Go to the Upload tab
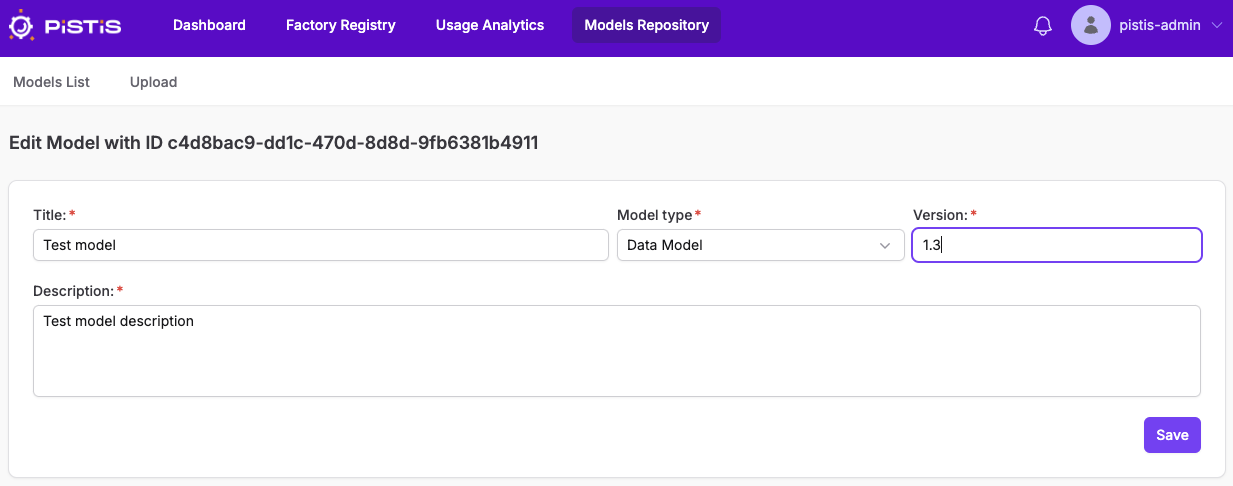 tap(153, 82)
